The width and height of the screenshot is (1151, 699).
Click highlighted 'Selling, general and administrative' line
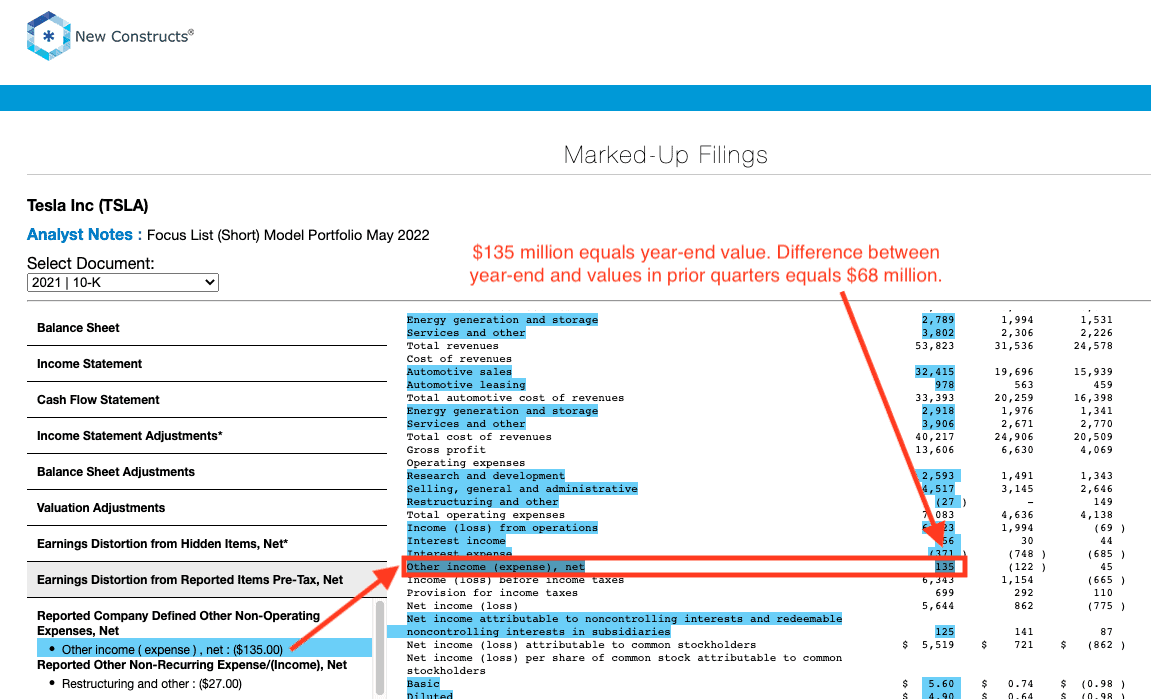522,488
